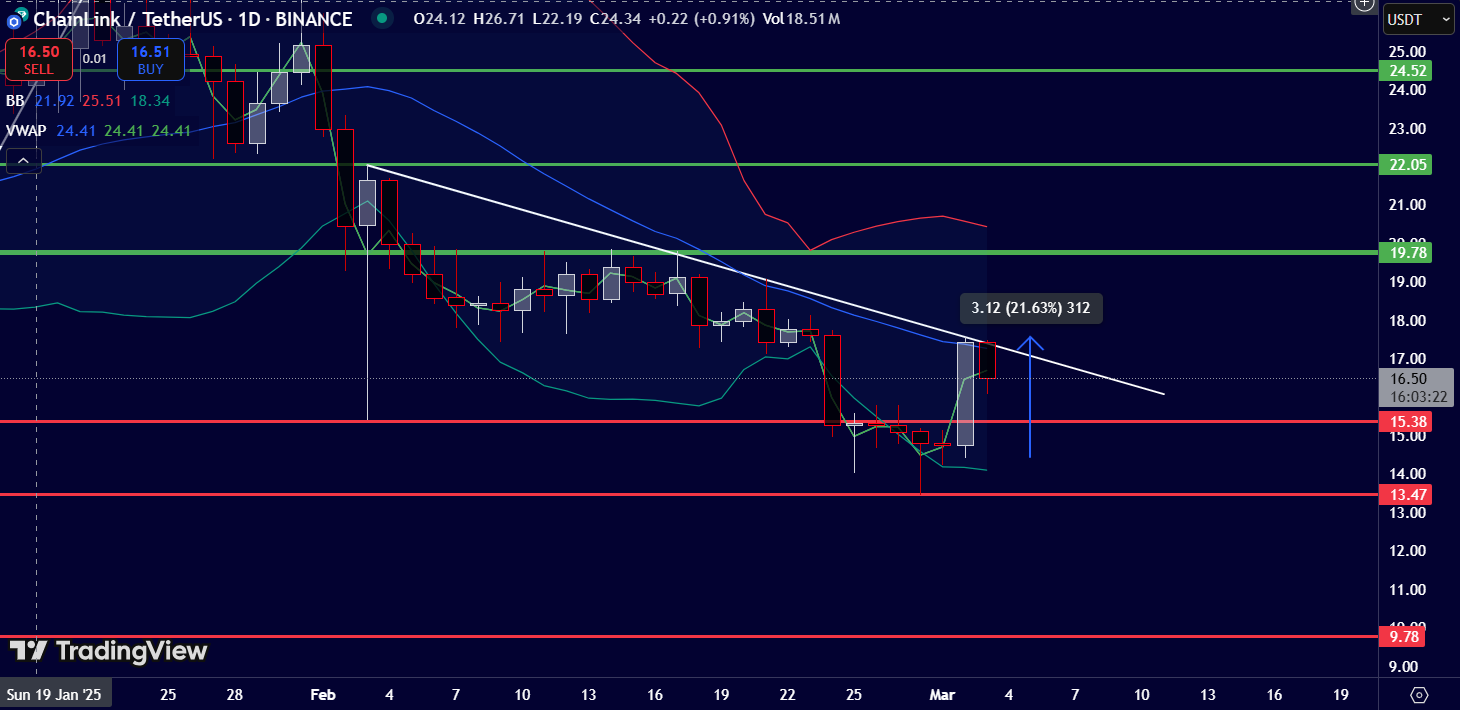This screenshot has height=710, width=1460.
Task: Click the BB value 25.51
Action: (x=101, y=101)
